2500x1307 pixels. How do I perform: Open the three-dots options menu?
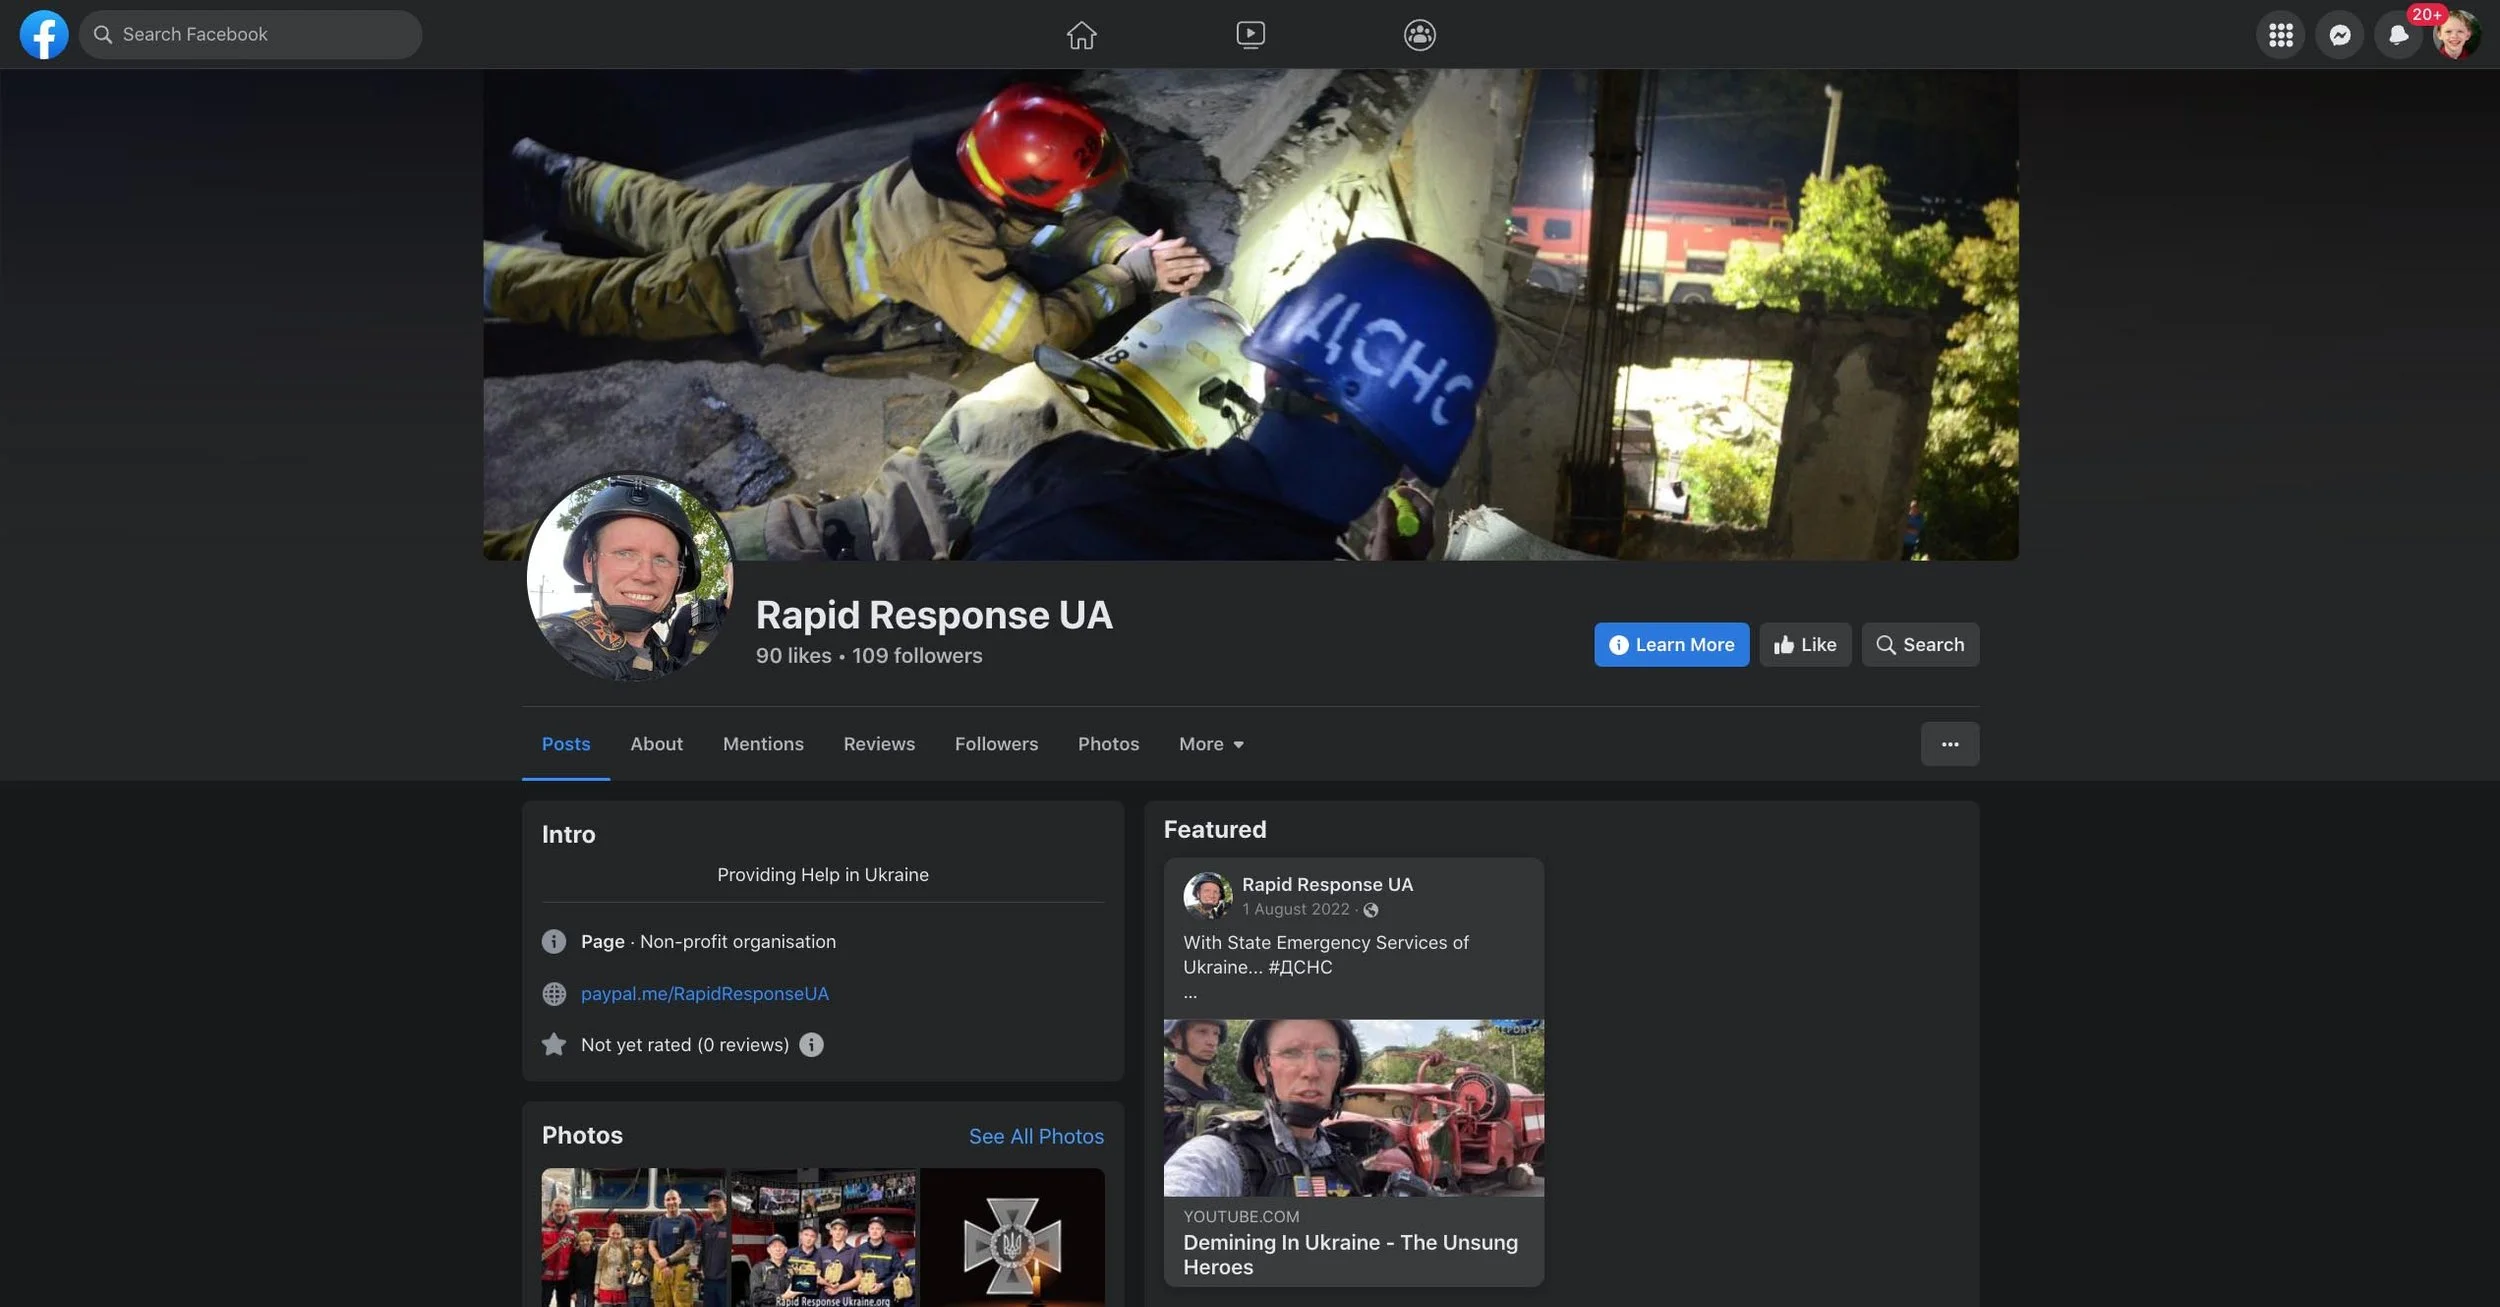(x=1949, y=744)
